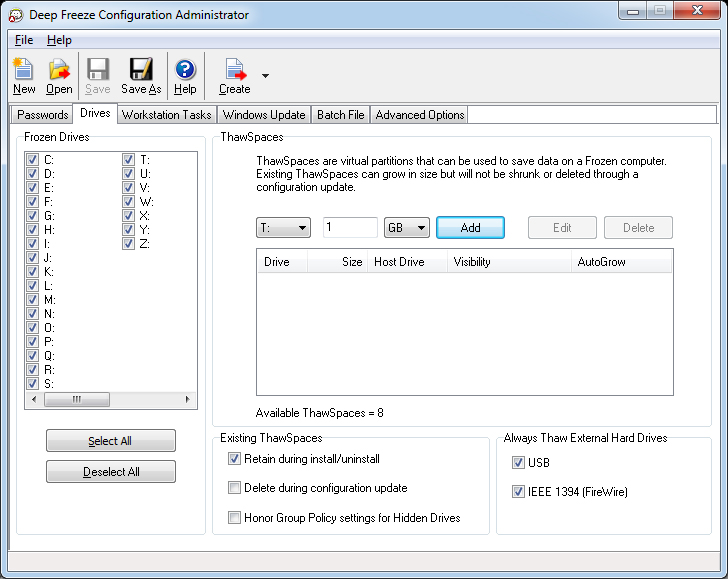The width and height of the screenshot is (728, 579).
Task: Toggle the W: frozen drive checkbox
Action: (x=129, y=202)
